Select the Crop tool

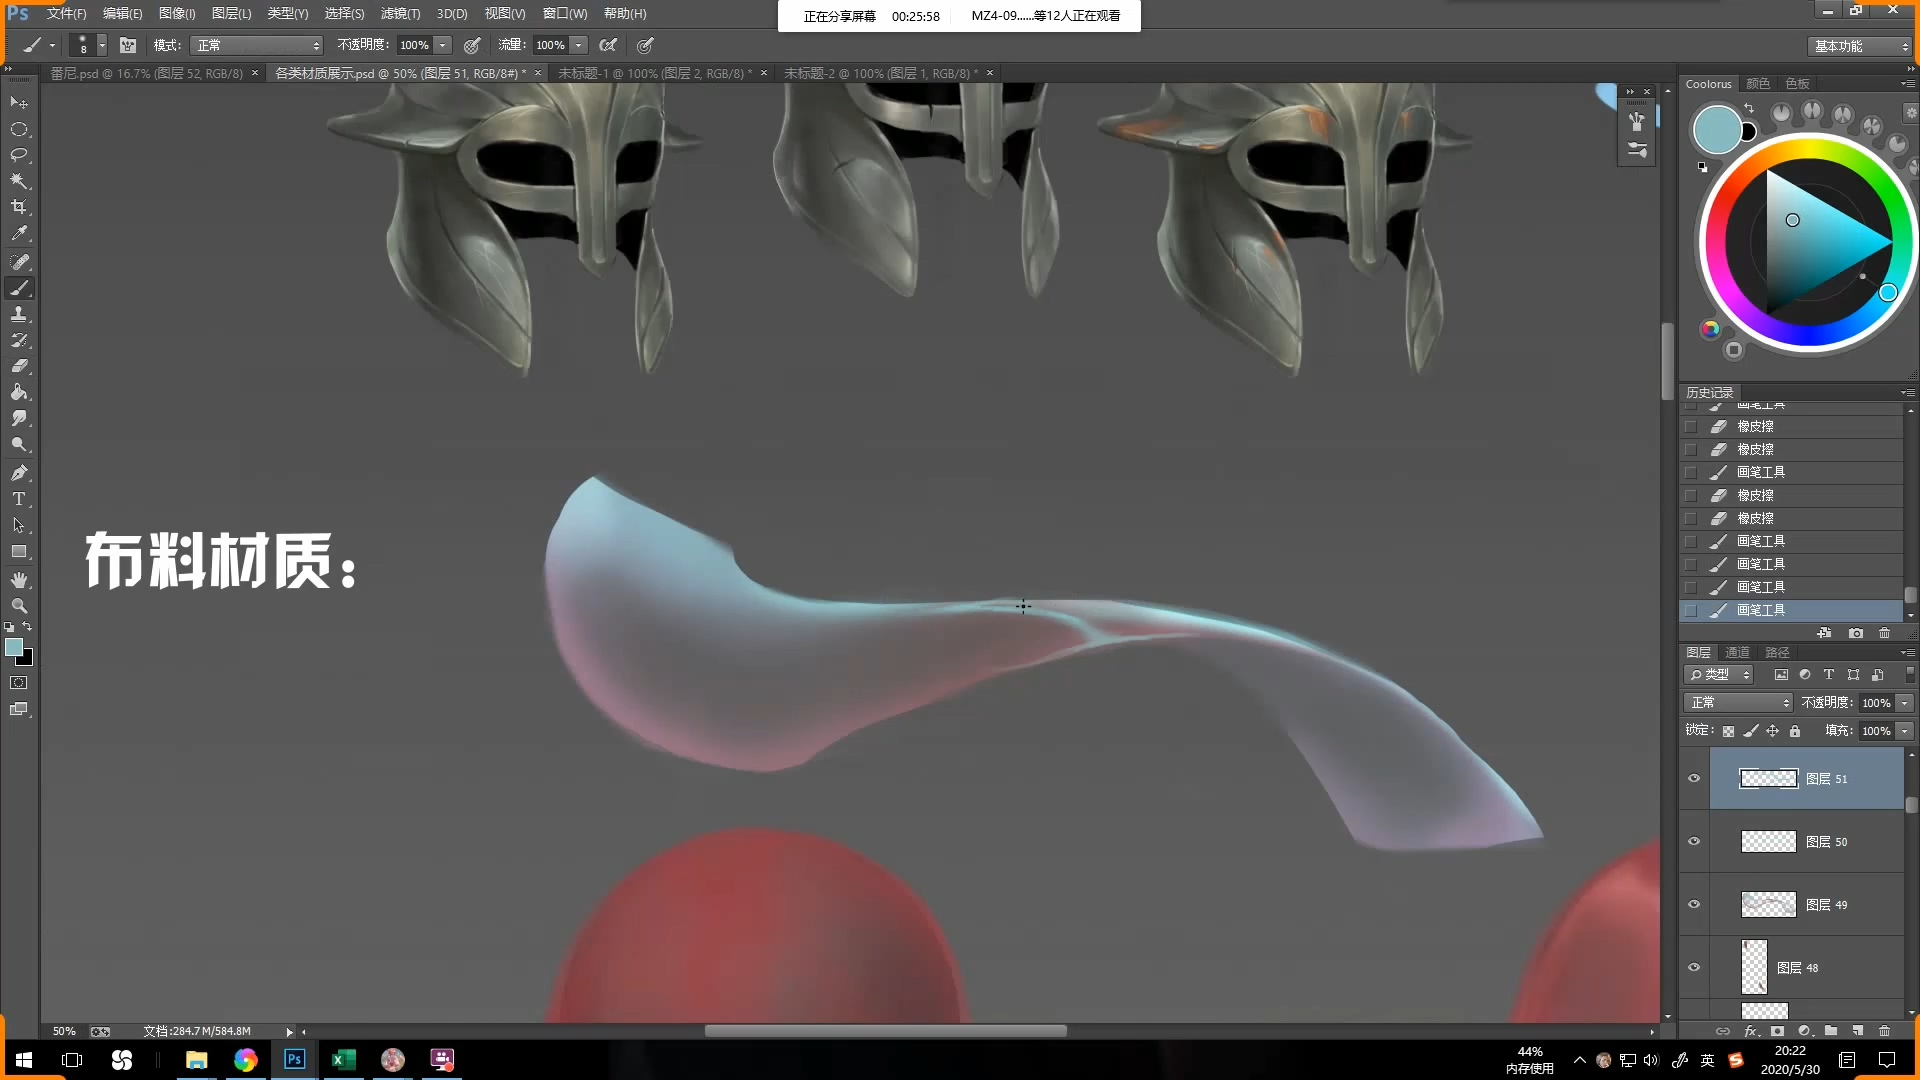click(x=19, y=207)
